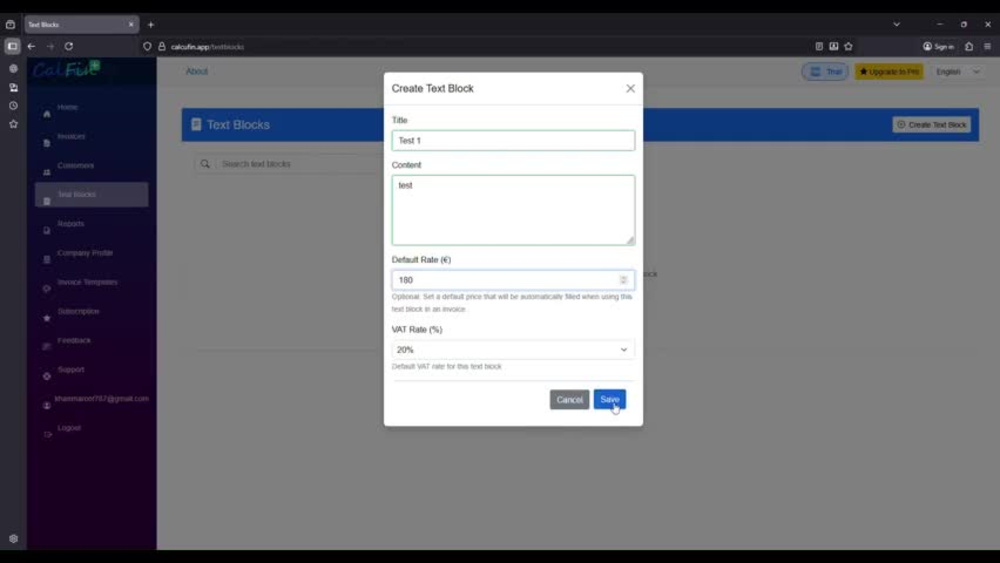Open Company Profile in the sidebar

coord(85,253)
